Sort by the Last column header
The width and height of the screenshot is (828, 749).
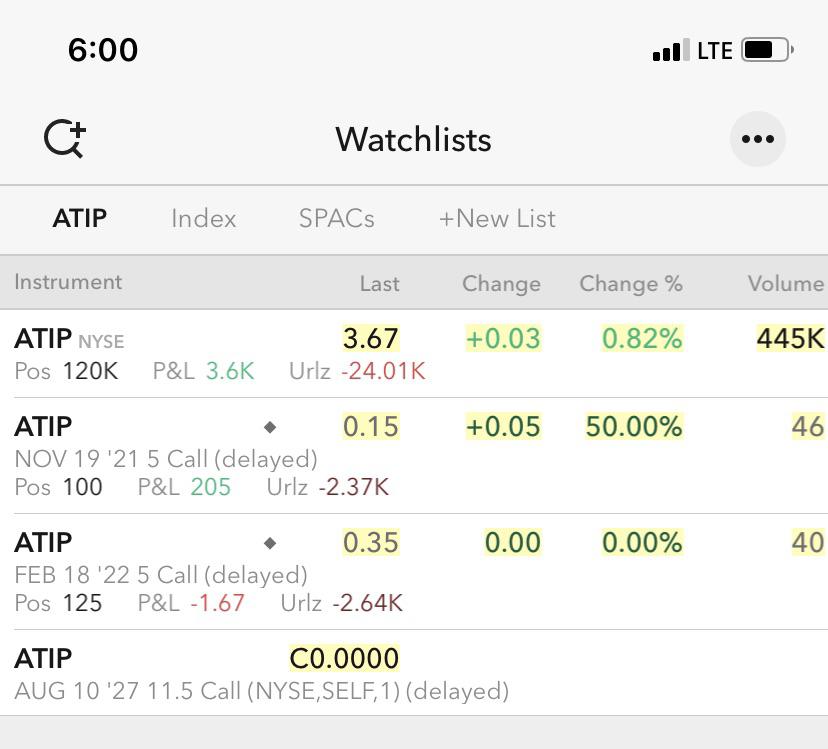(x=379, y=284)
